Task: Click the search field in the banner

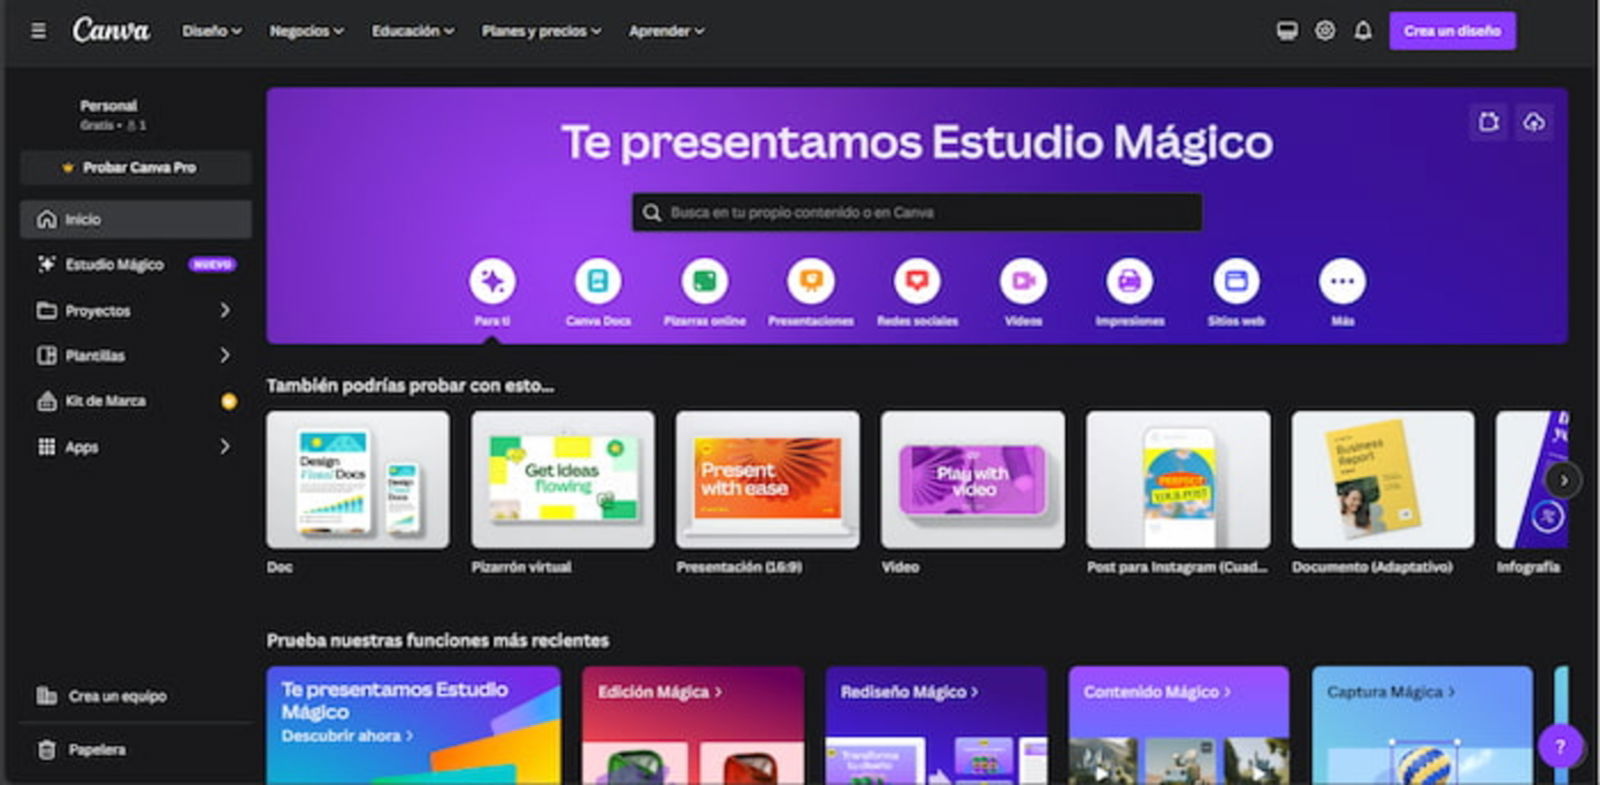Action: point(917,213)
